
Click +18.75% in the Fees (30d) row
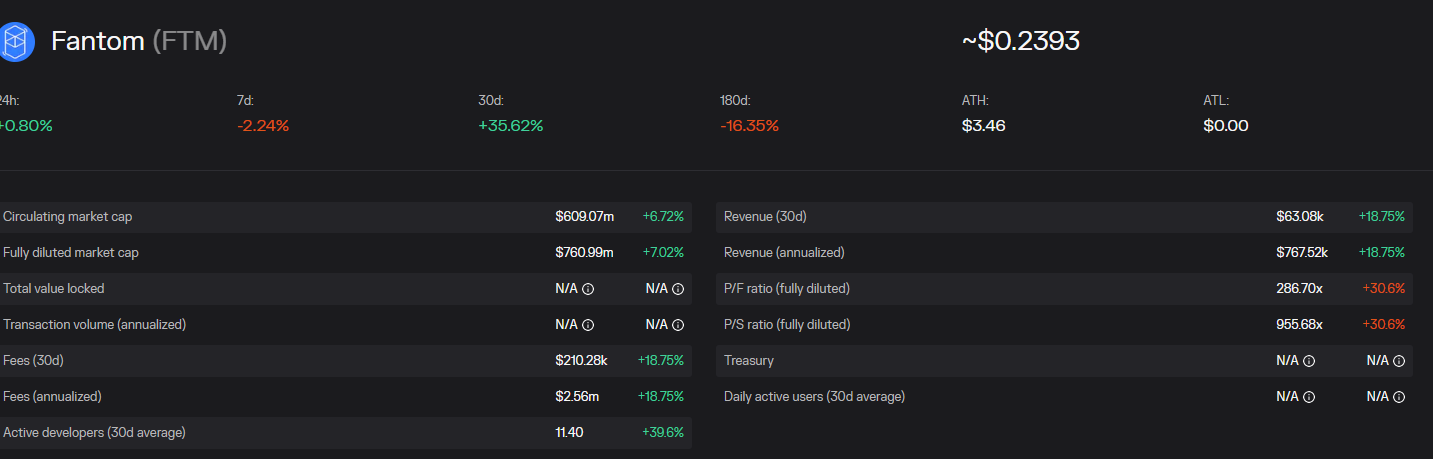click(661, 361)
